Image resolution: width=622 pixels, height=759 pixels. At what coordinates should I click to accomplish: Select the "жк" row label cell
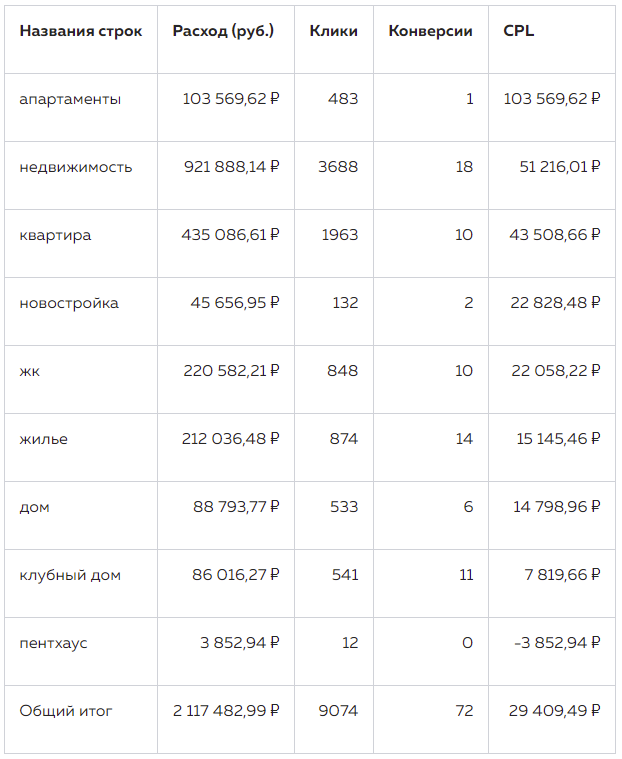tap(30, 371)
